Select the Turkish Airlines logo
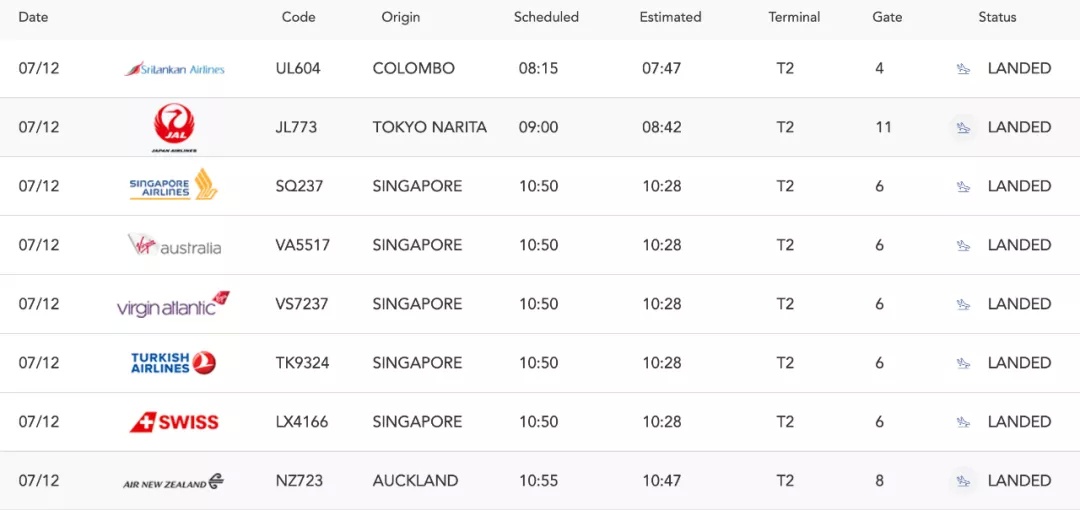The width and height of the screenshot is (1080, 510). coord(174,363)
